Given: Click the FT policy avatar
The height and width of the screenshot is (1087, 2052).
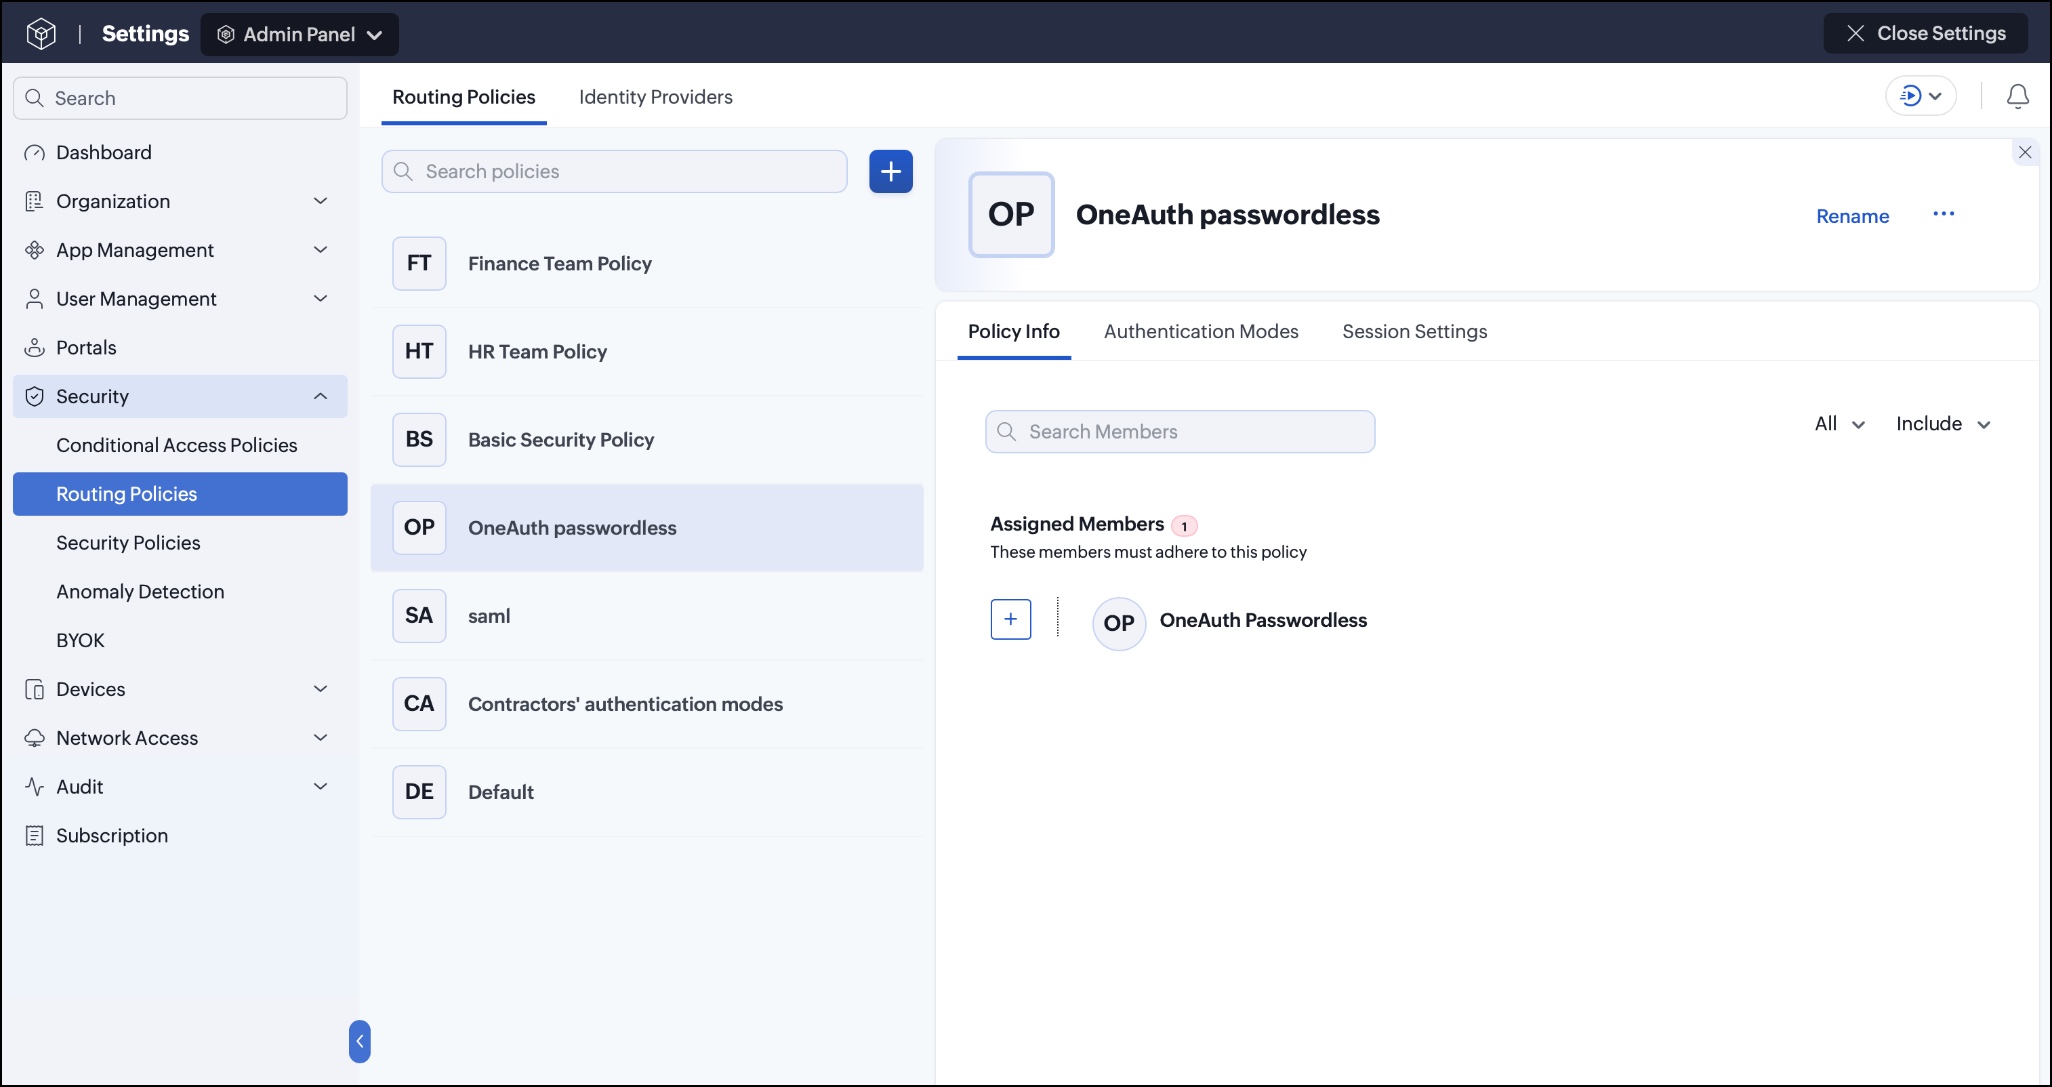Looking at the screenshot, I should coord(419,264).
